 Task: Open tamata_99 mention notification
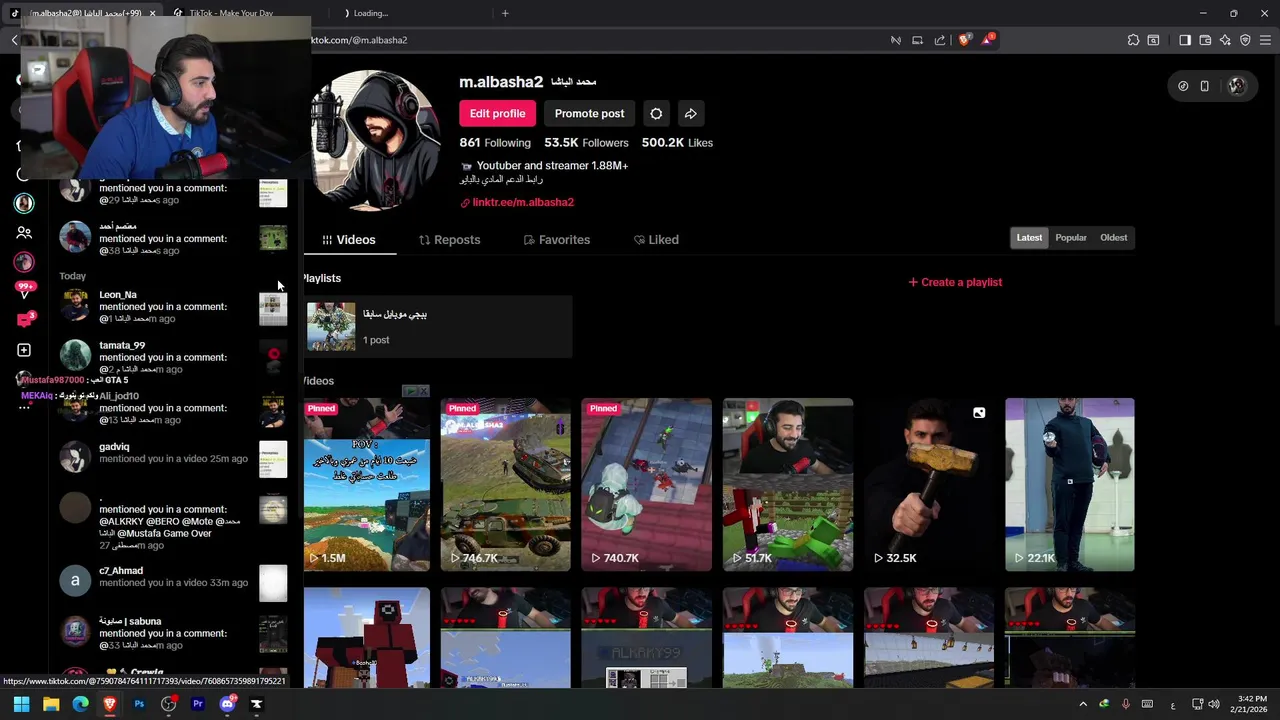click(174, 357)
